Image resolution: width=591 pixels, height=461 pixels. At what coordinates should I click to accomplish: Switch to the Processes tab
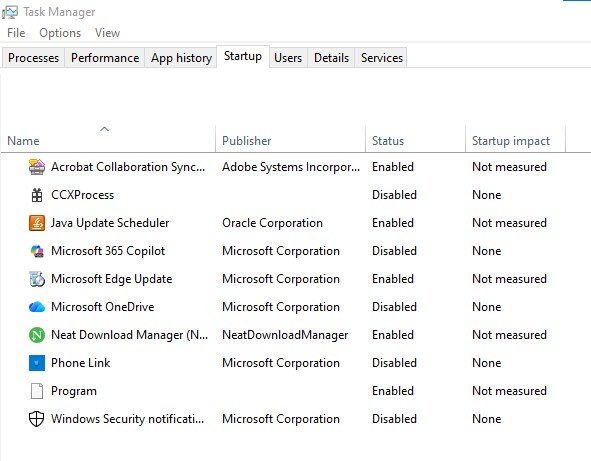tap(33, 58)
